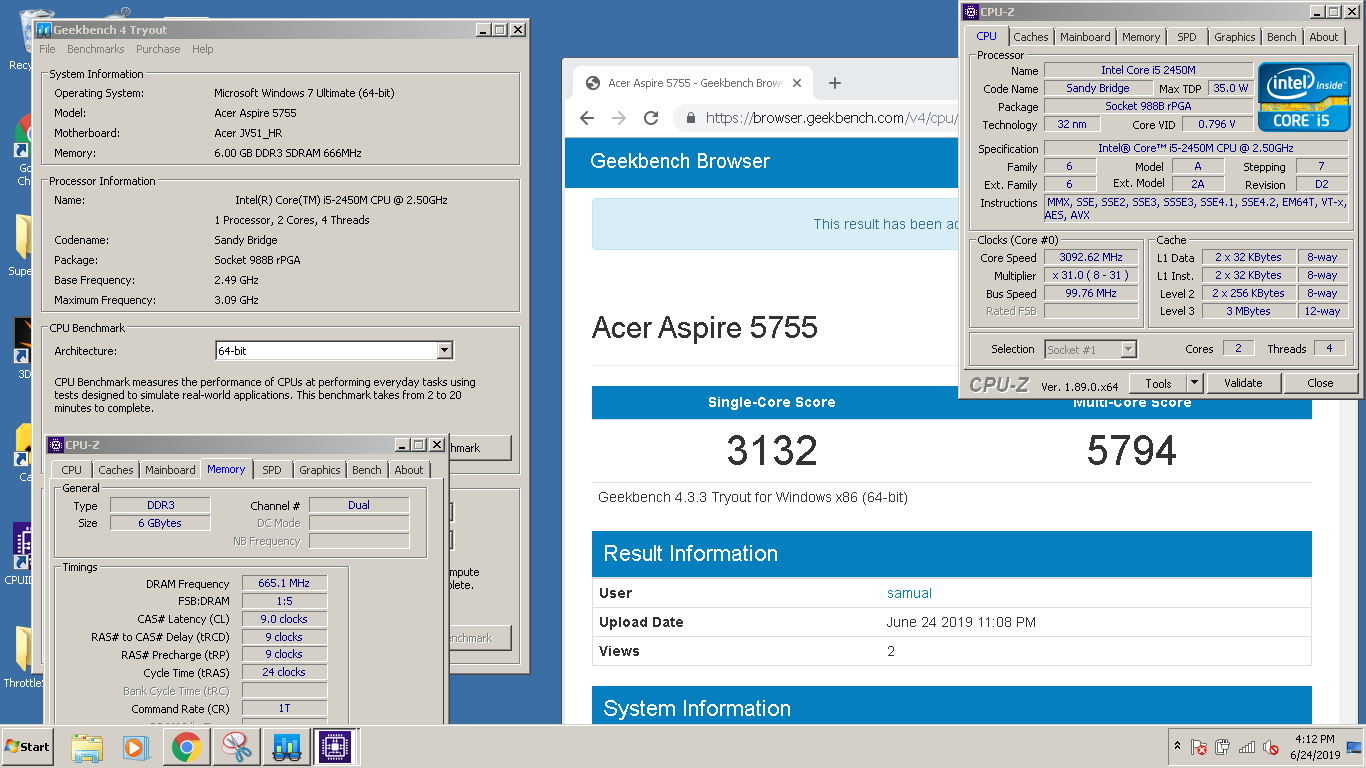The width and height of the screenshot is (1366, 768).
Task: Click the power plug tray icon
Action: coord(1223,747)
